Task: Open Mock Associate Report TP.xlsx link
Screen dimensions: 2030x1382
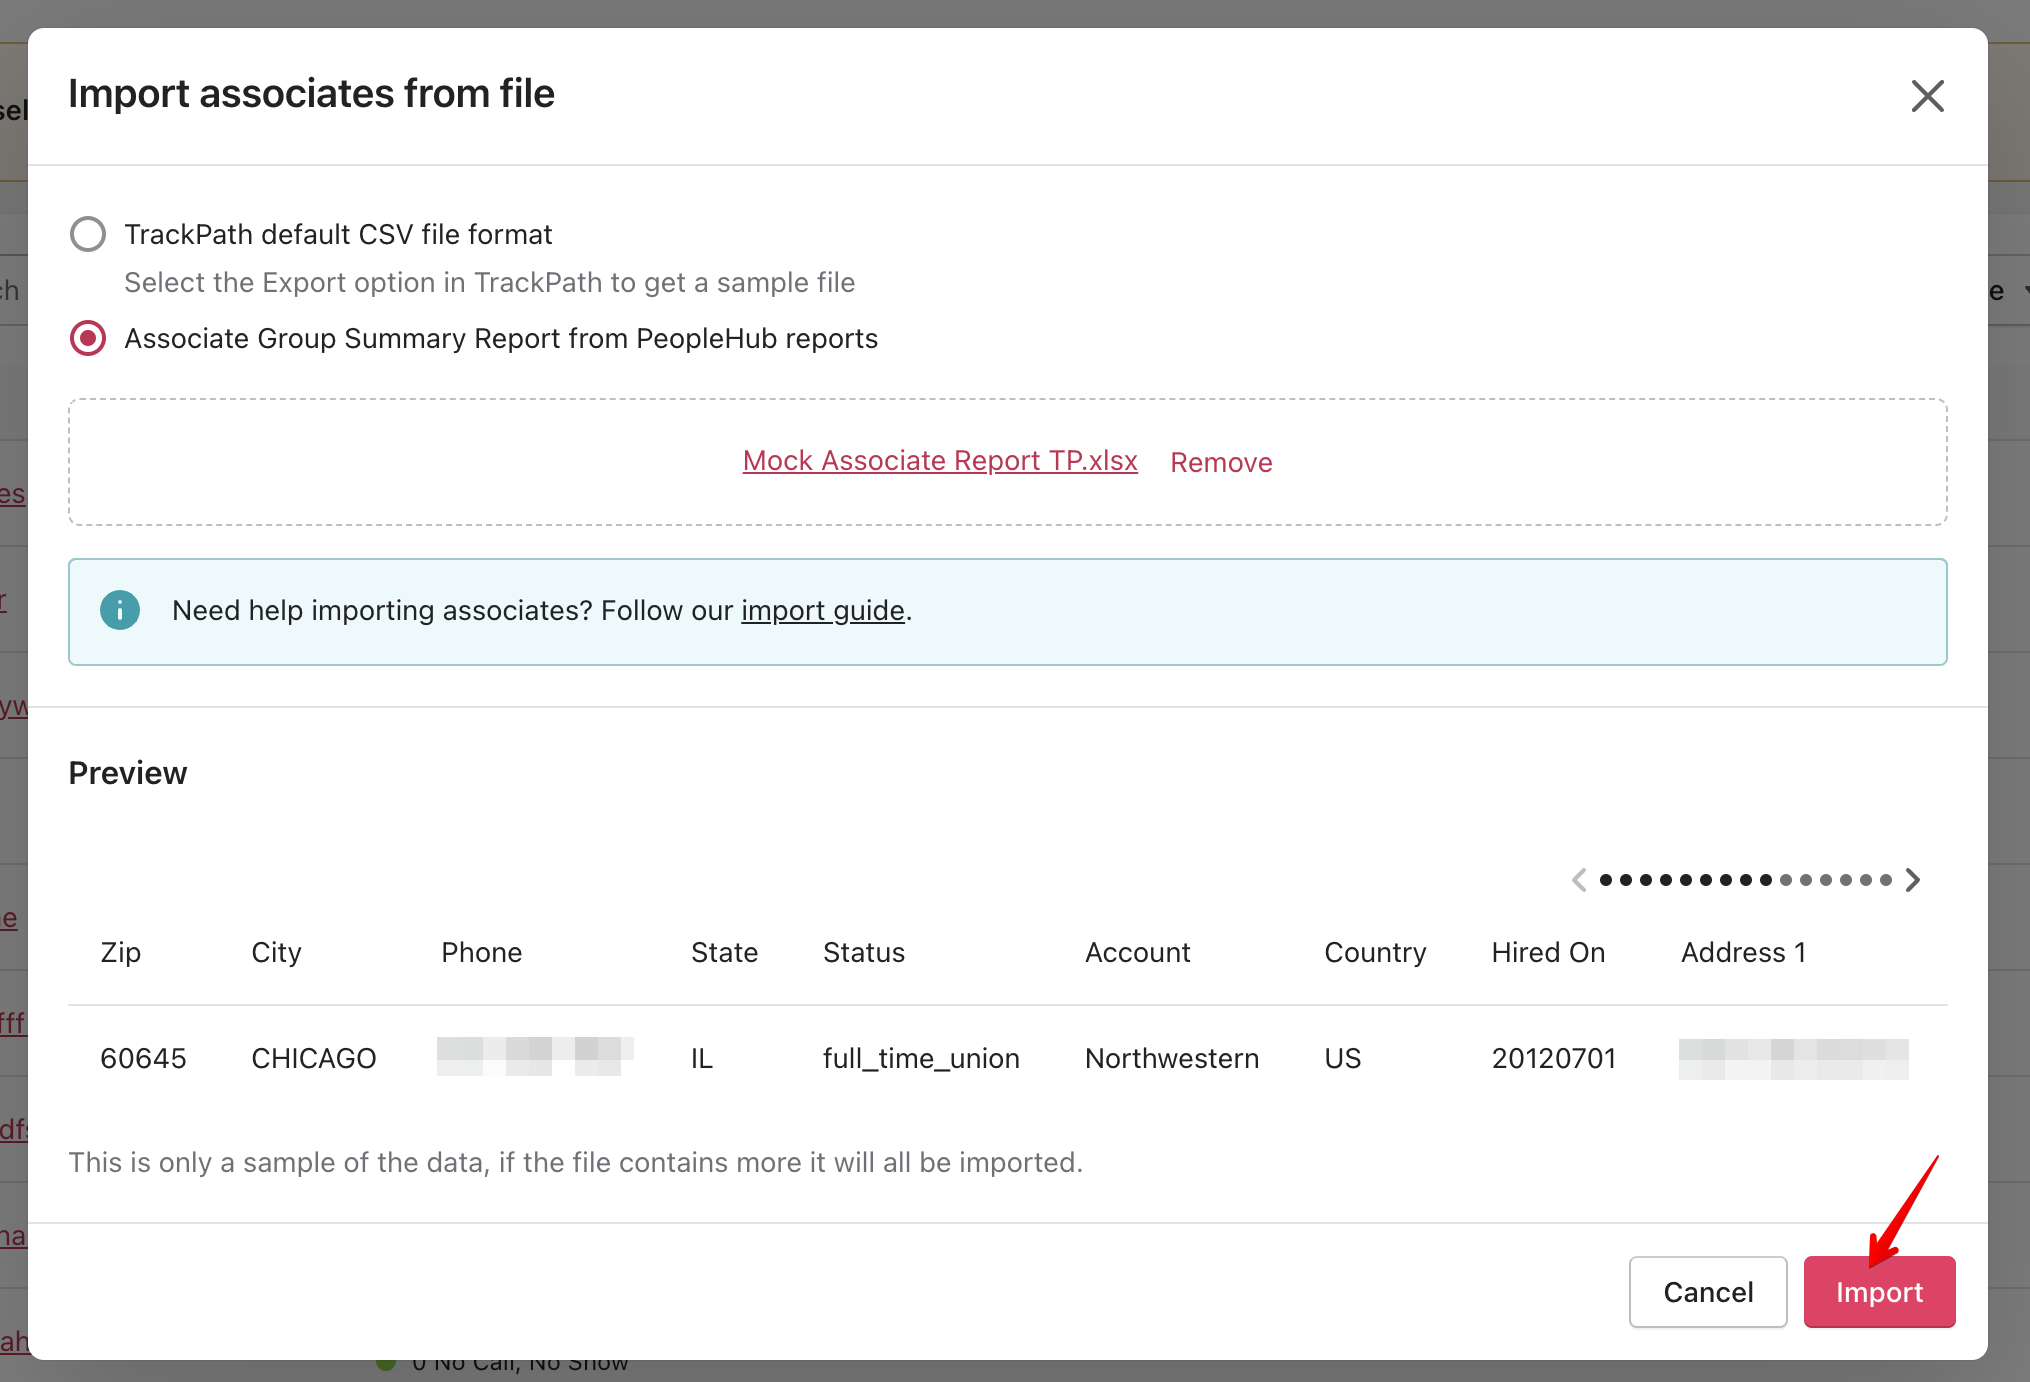Action: tap(940, 461)
